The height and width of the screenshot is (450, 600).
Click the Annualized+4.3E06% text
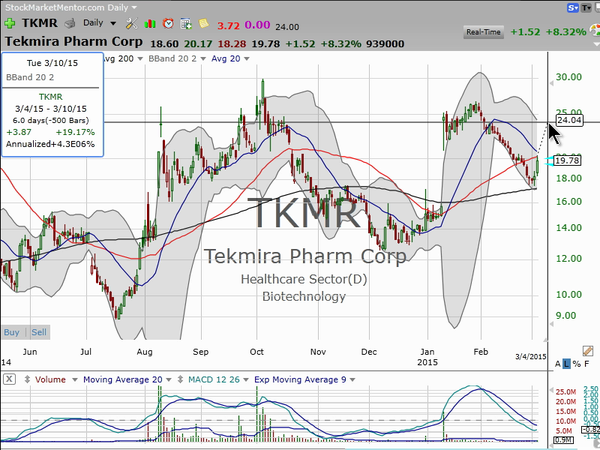(50, 144)
